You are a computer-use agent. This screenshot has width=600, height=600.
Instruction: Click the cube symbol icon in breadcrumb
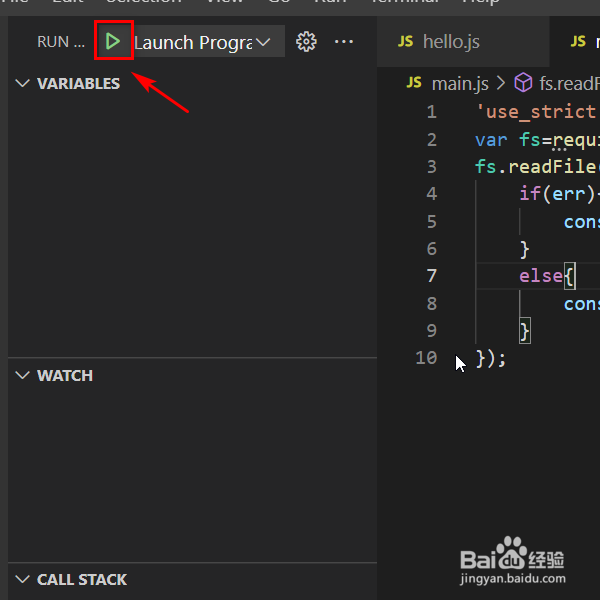[523, 83]
